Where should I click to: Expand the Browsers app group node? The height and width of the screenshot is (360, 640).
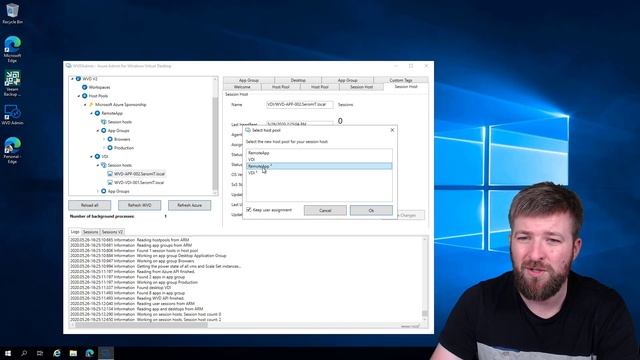point(104,139)
